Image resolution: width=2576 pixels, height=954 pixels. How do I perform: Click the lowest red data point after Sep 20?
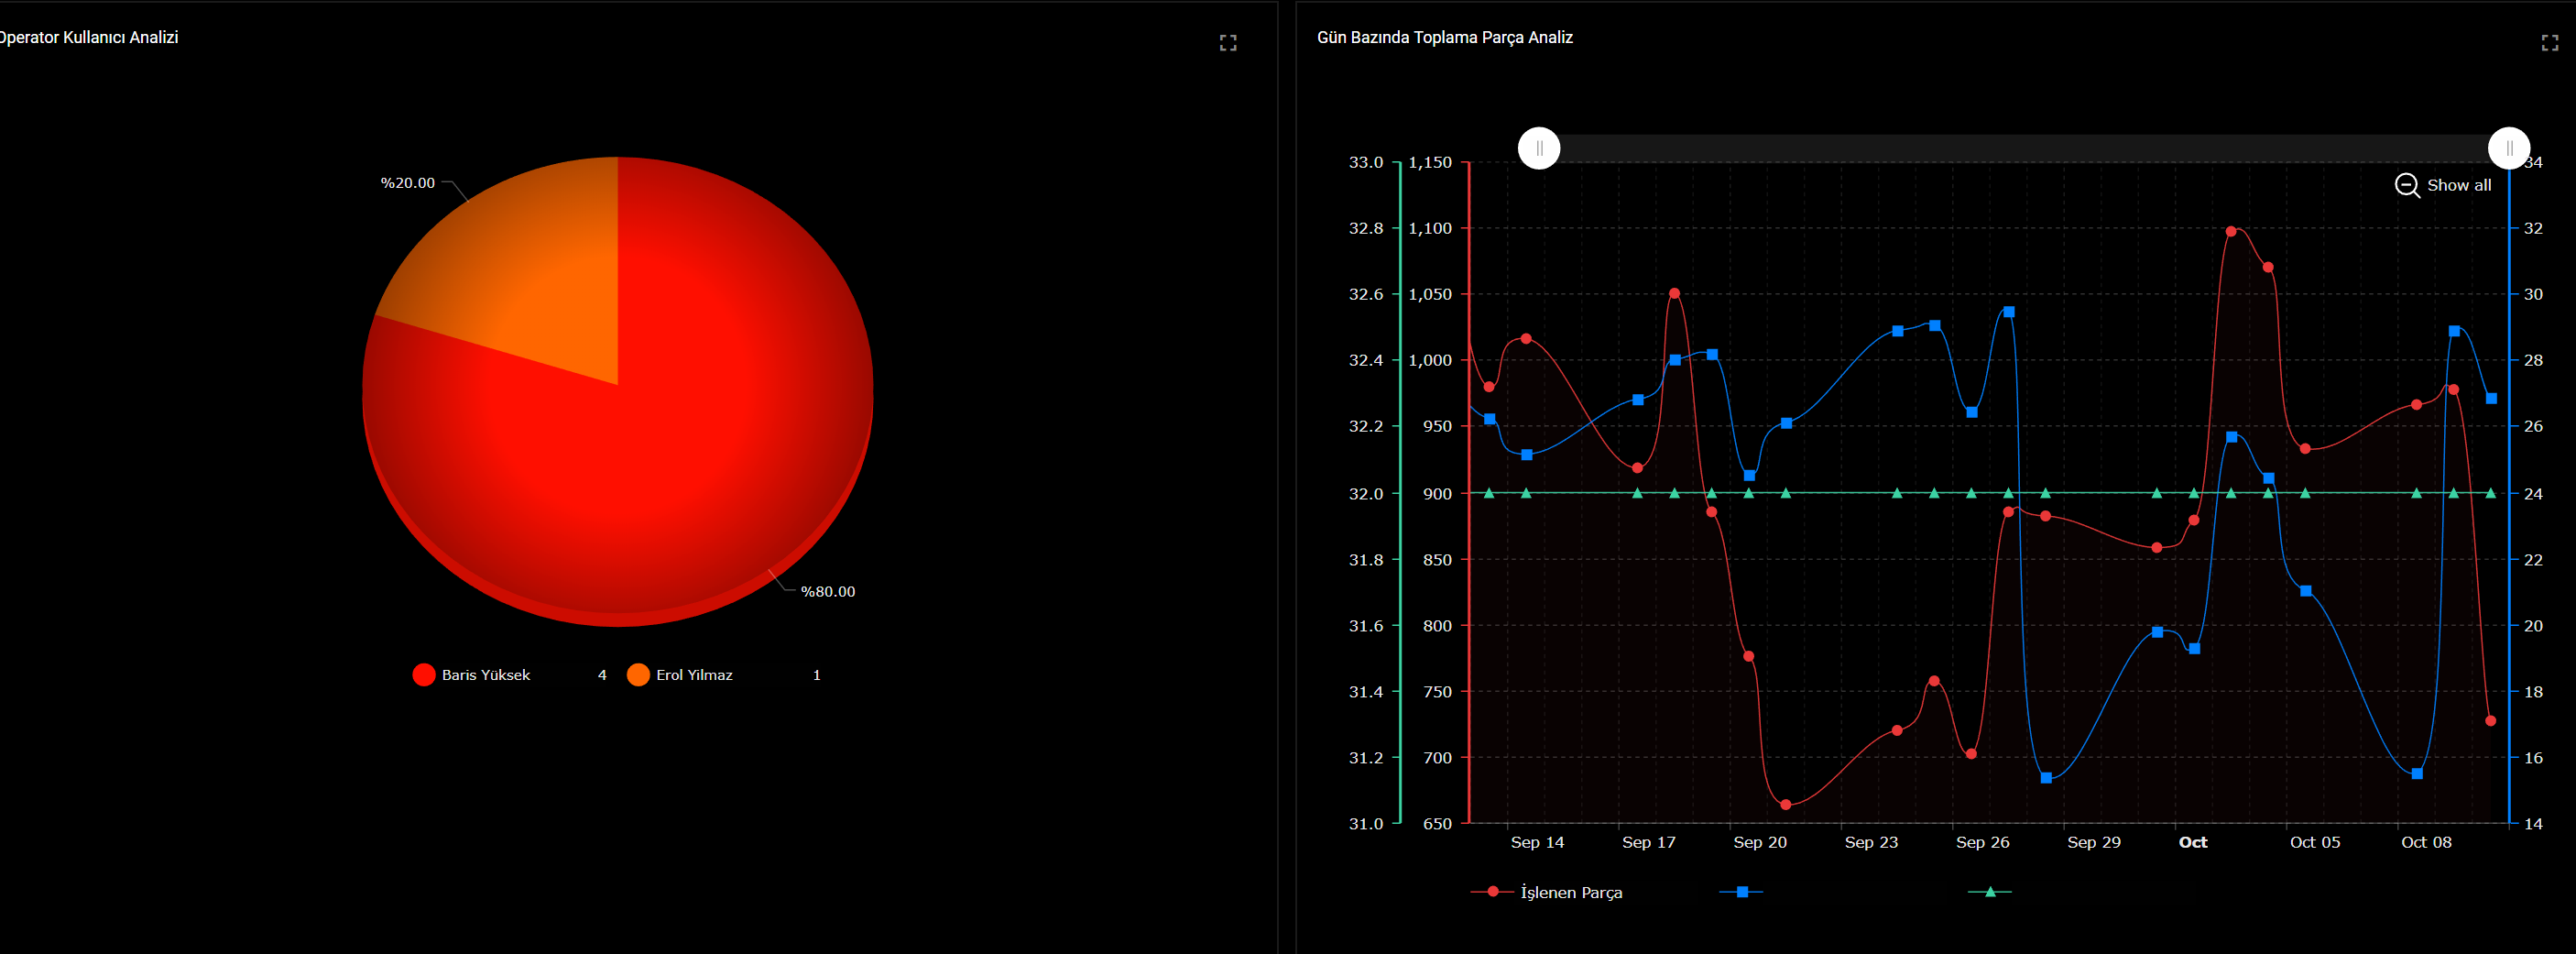click(1786, 805)
